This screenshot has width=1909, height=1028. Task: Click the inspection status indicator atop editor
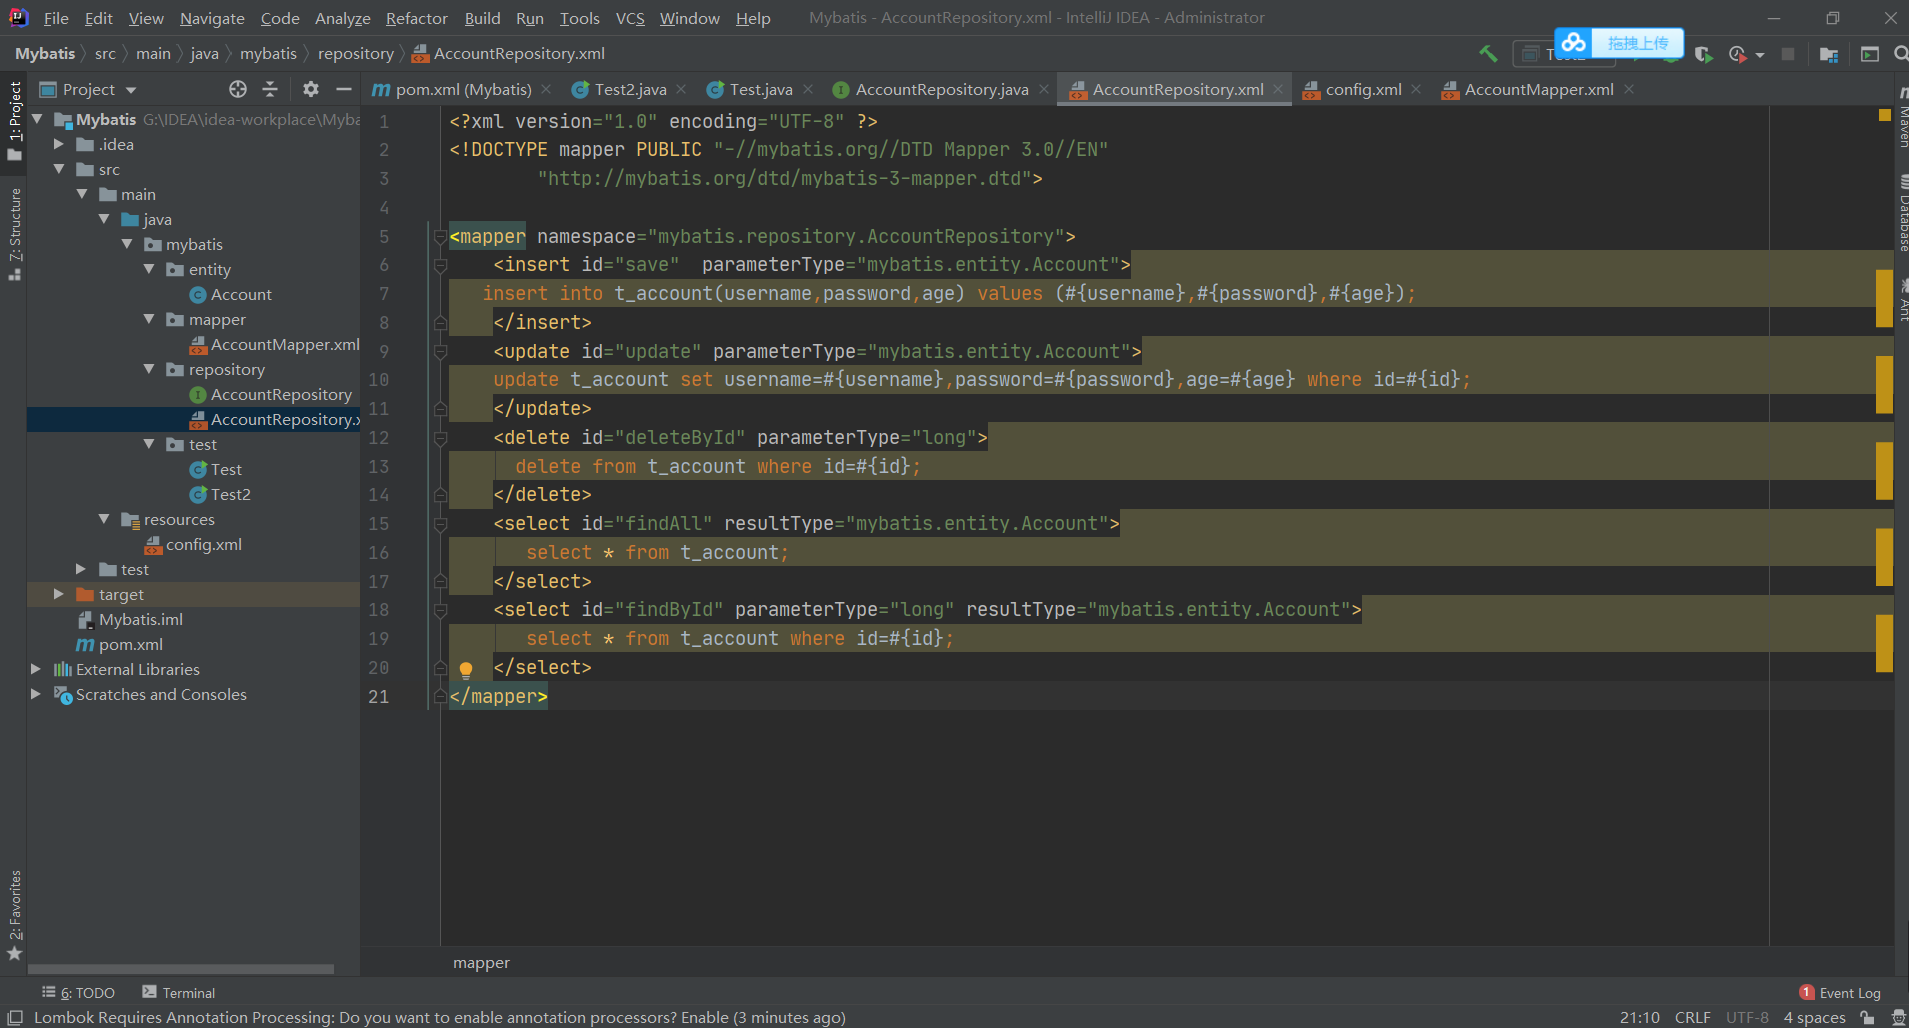(x=1885, y=116)
